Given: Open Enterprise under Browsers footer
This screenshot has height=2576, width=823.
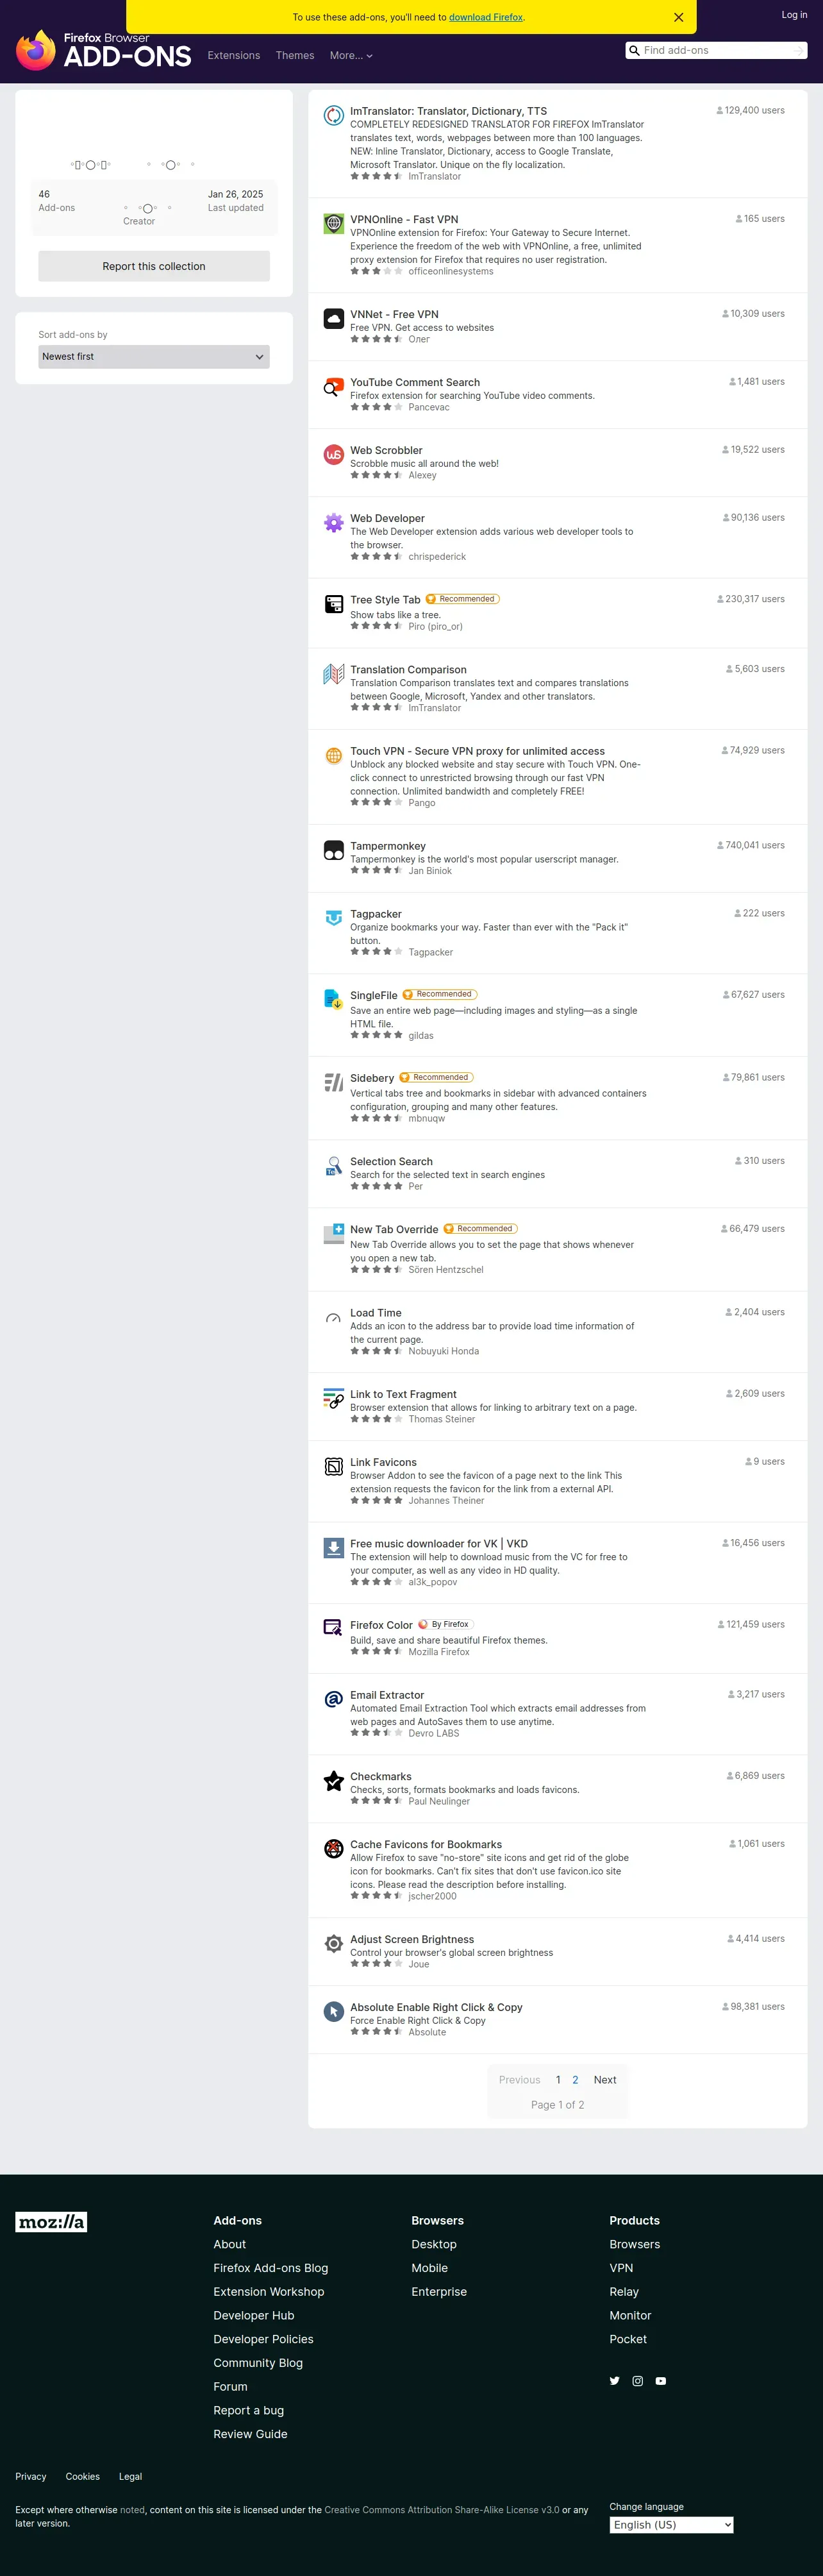Looking at the screenshot, I should coord(439,2292).
